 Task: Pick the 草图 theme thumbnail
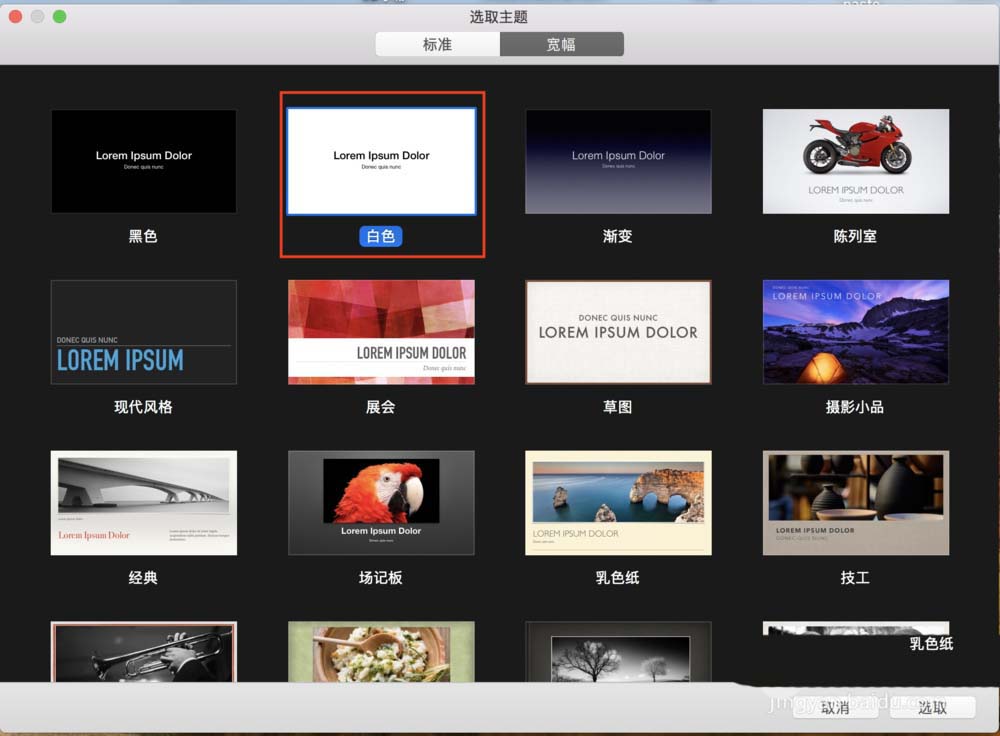click(618, 332)
